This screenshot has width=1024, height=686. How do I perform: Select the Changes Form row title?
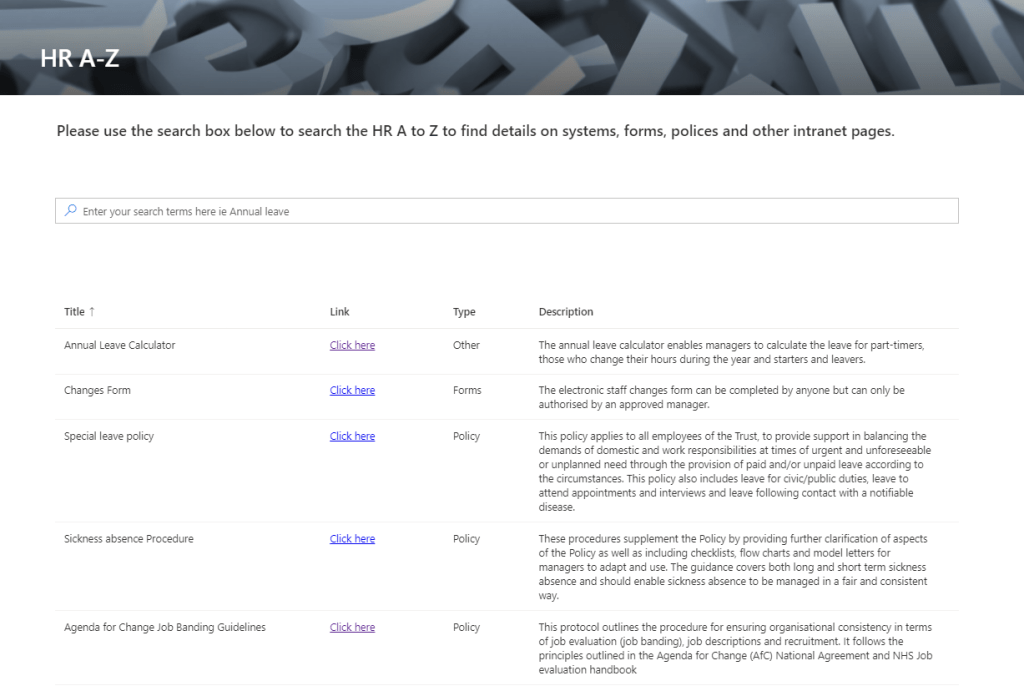pos(97,390)
